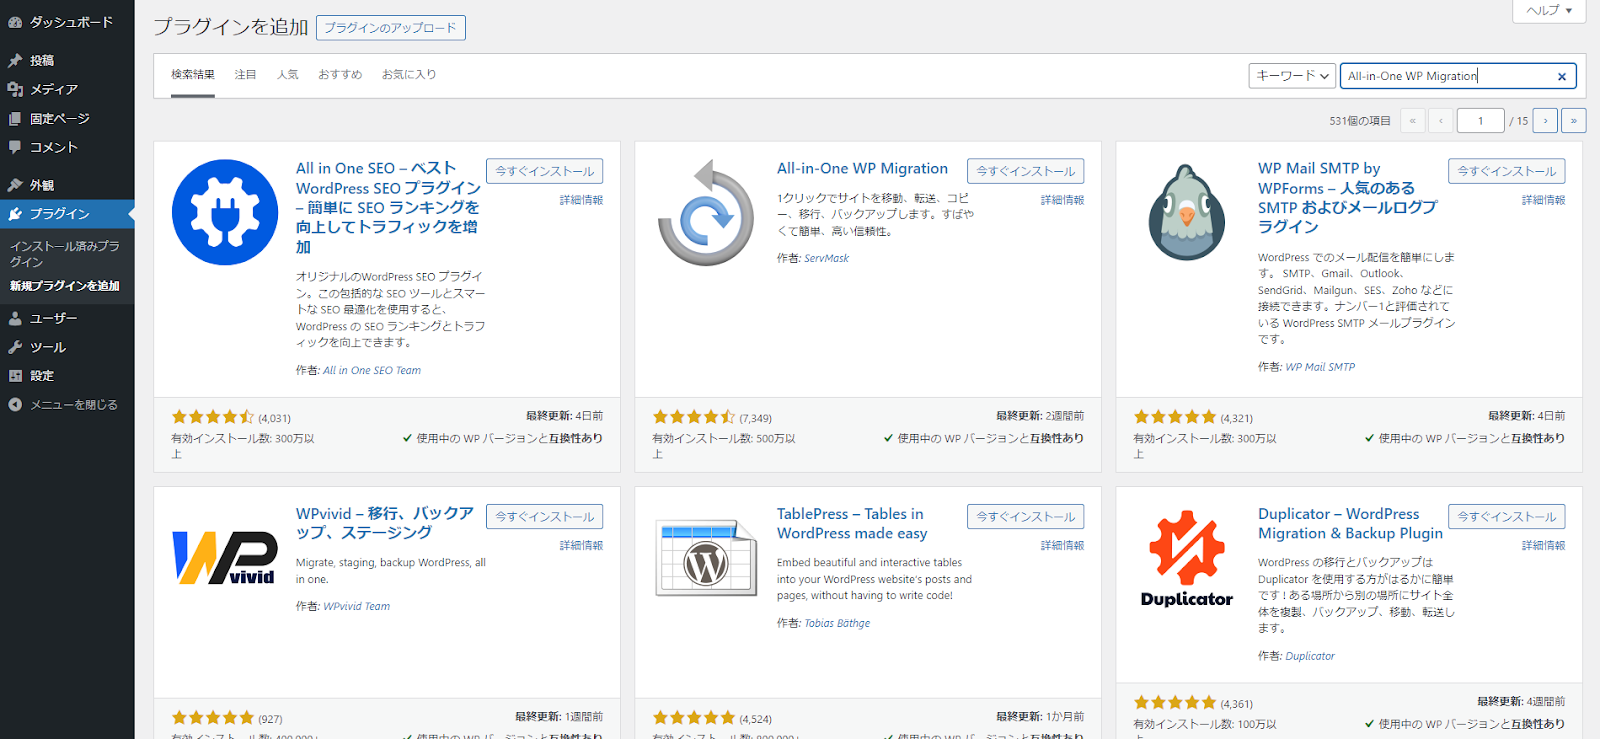Open 詳細情報 for WPvivid
The width and height of the screenshot is (1600, 739).
click(x=581, y=545)
